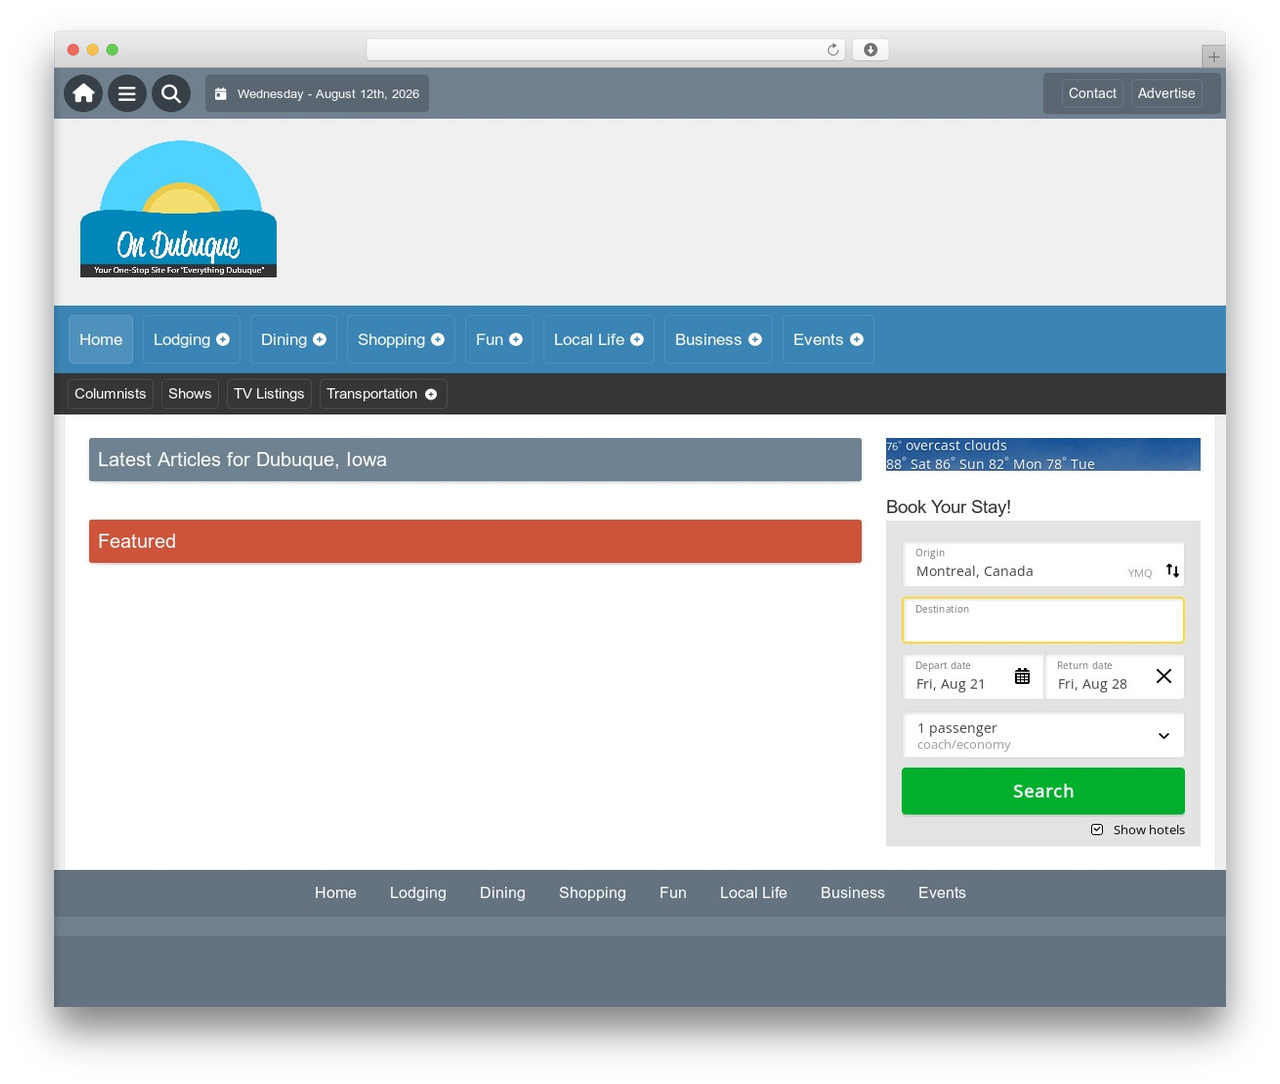1280x1084 pixels.
Task: Open Business in the main navigation
Action: pyautogui.click(x=718, y=340)
